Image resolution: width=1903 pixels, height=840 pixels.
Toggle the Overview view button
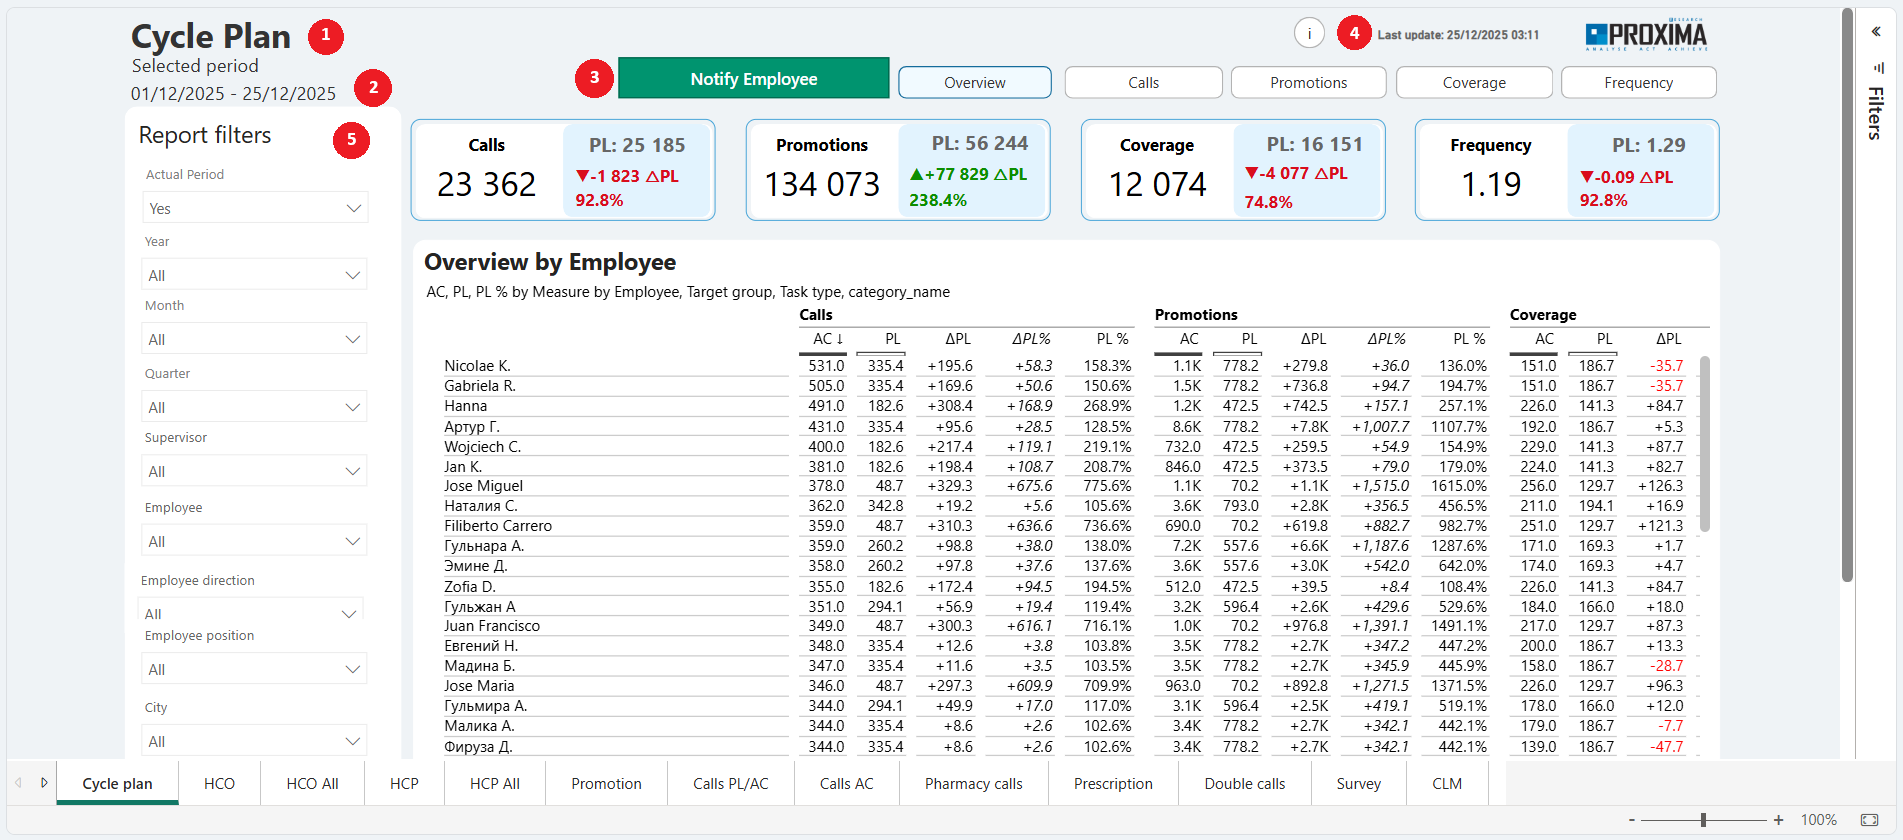pos(974,83)
